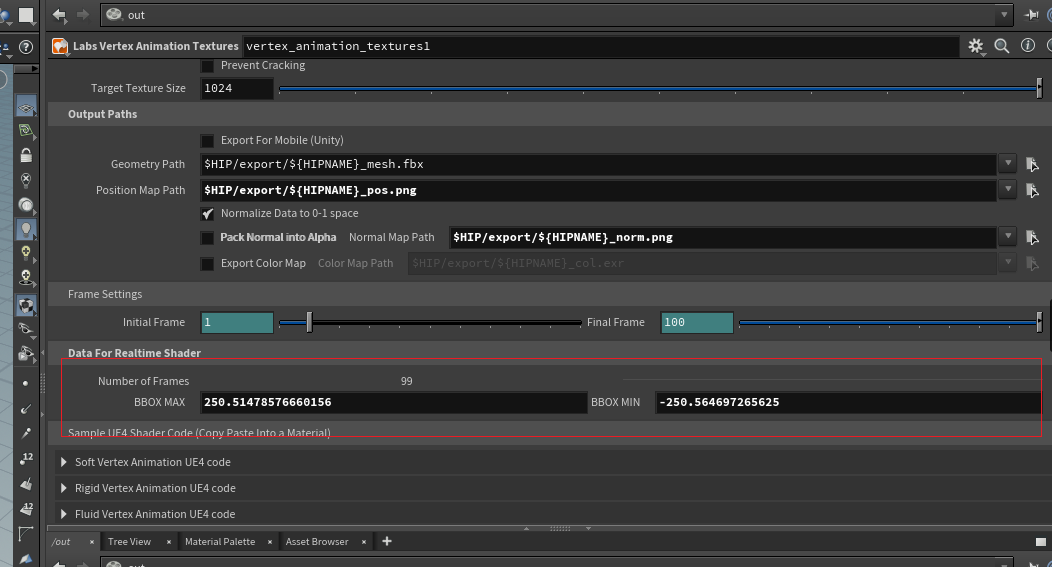
Task: Switch to the Asset Browser tab
Action: pos(317,542)
